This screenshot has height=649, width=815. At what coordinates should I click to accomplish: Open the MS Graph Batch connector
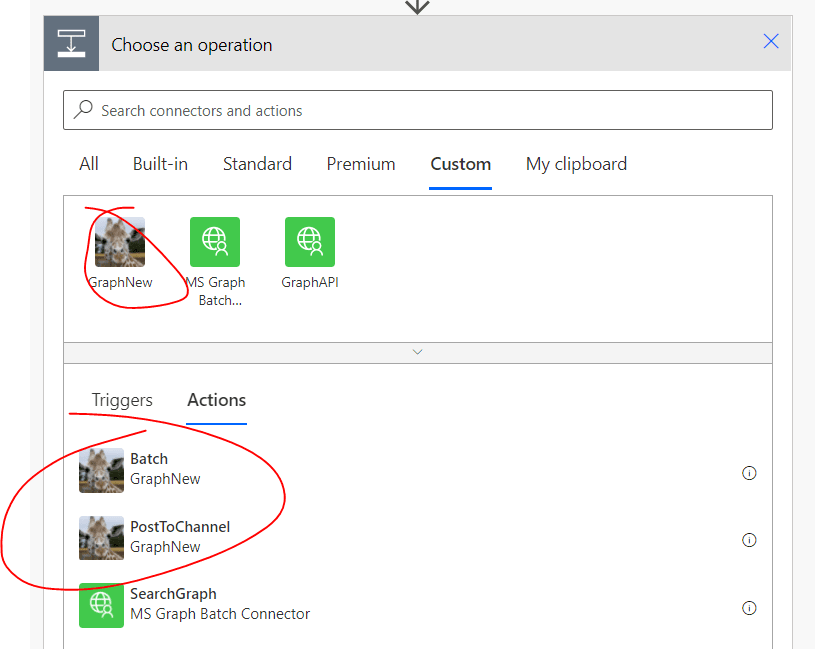215,241
